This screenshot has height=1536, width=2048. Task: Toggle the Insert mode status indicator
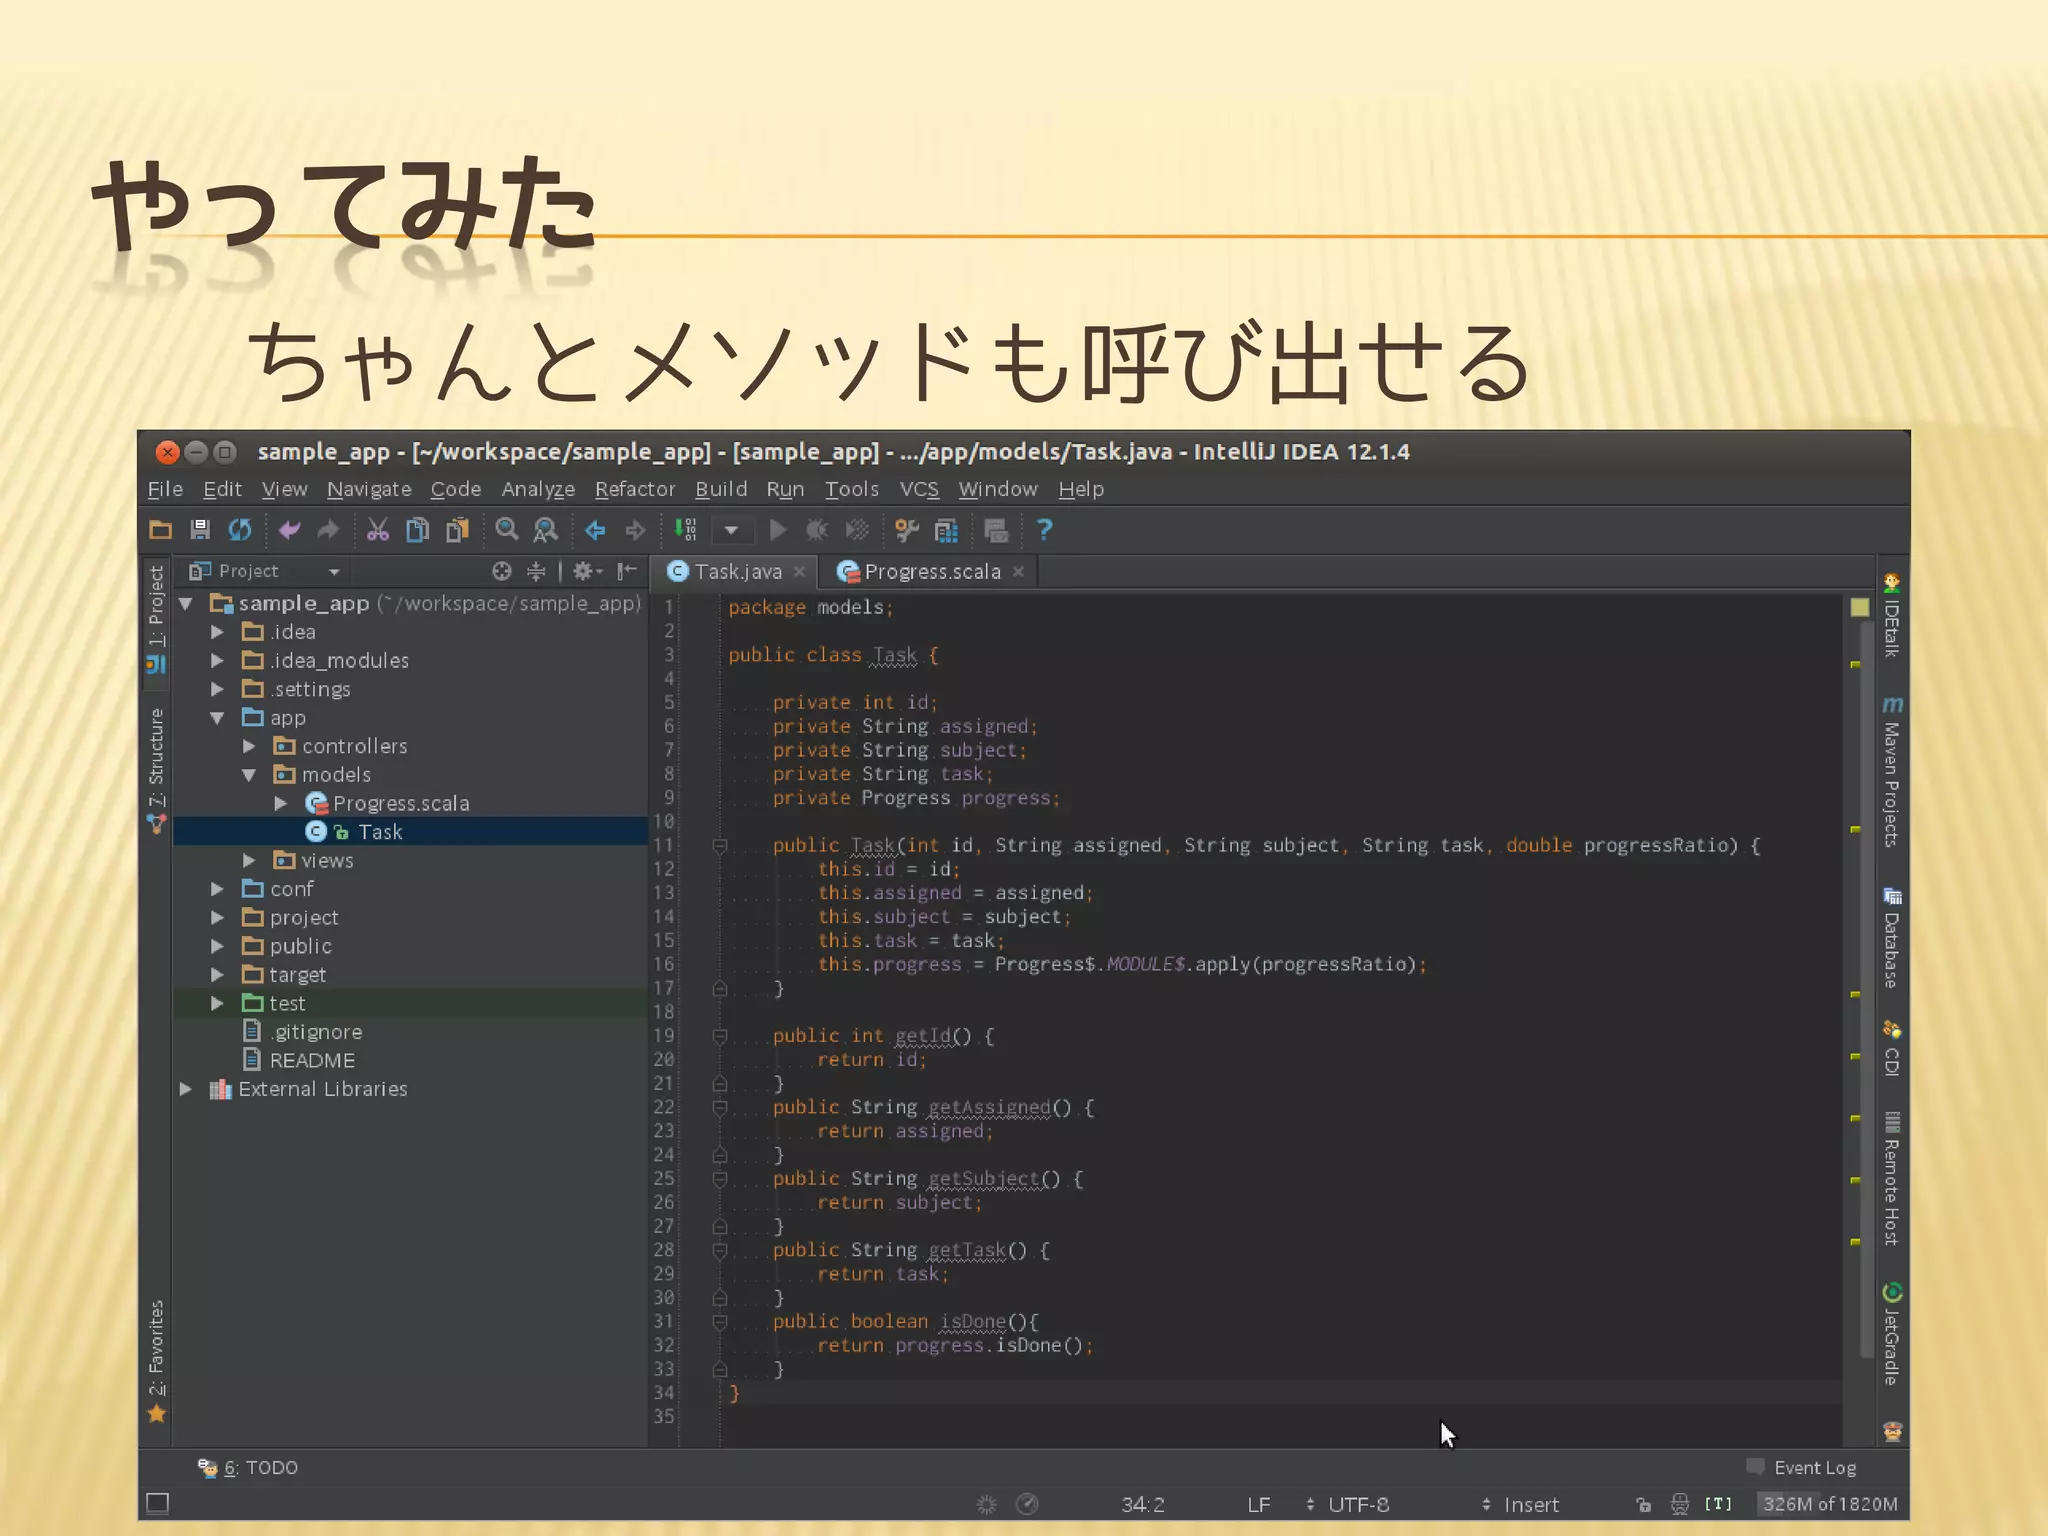click(1530, 1504)
